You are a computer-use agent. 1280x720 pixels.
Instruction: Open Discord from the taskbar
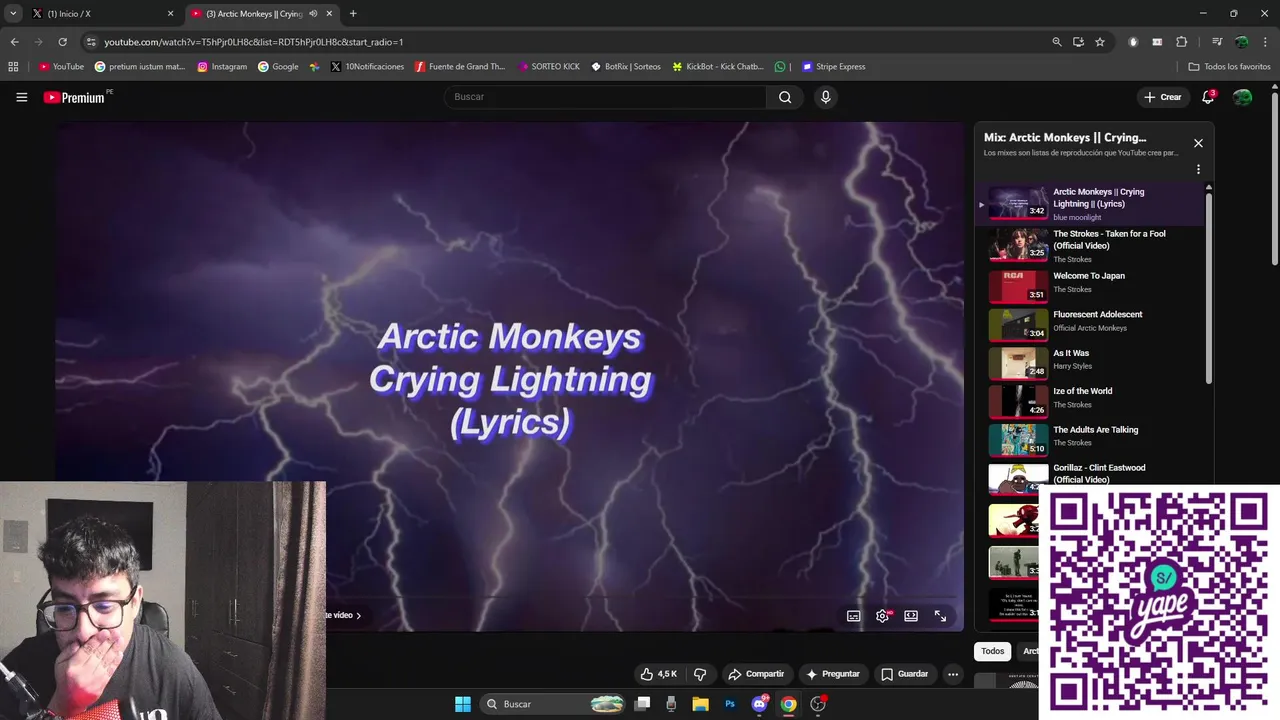coord(759,704)
